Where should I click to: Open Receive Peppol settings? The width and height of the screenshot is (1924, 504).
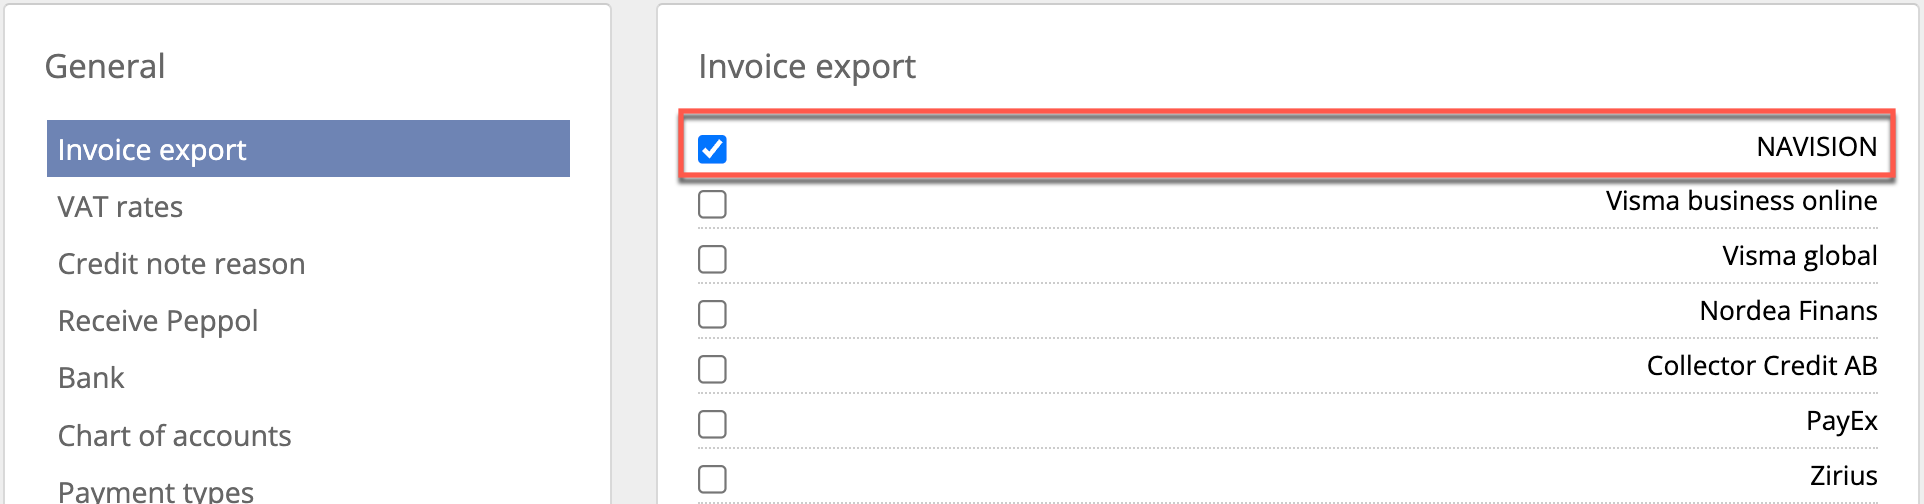coord(158,321)
